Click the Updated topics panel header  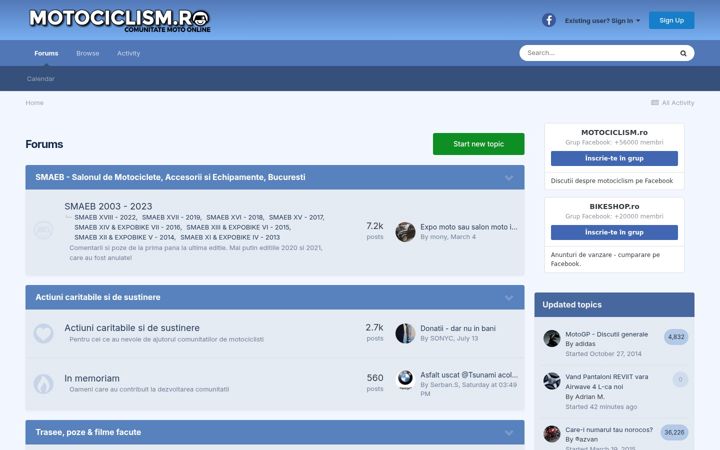coord(614,305)
